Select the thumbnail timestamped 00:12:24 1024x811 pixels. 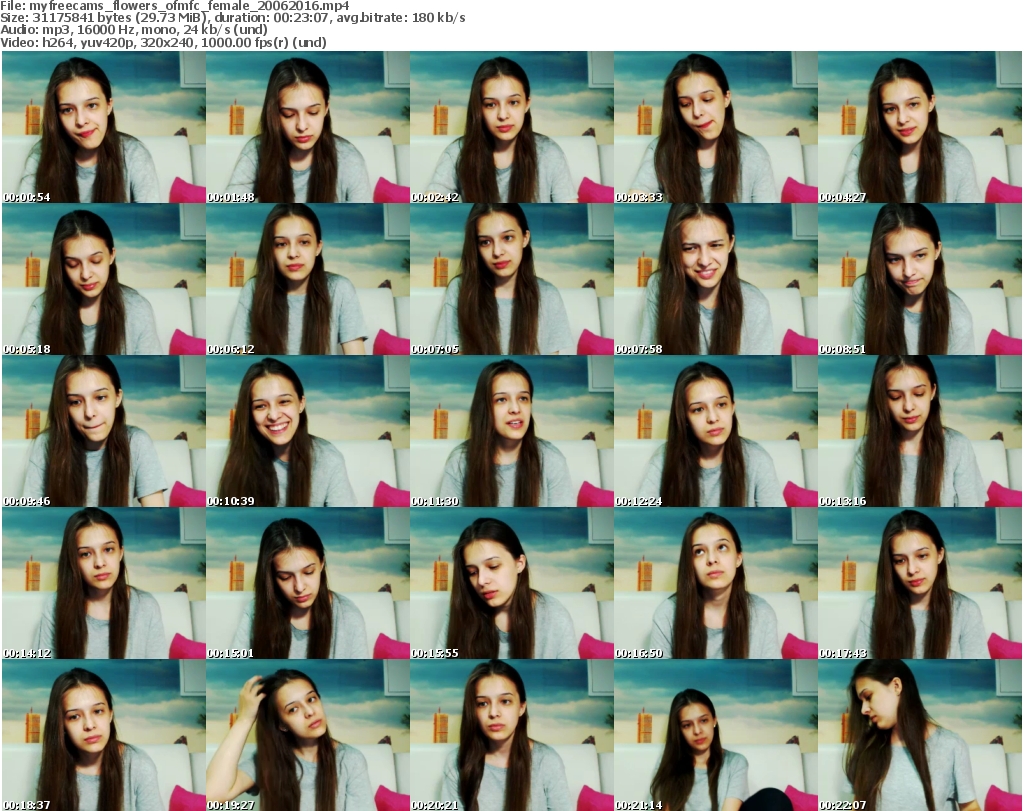coord(716,432)
